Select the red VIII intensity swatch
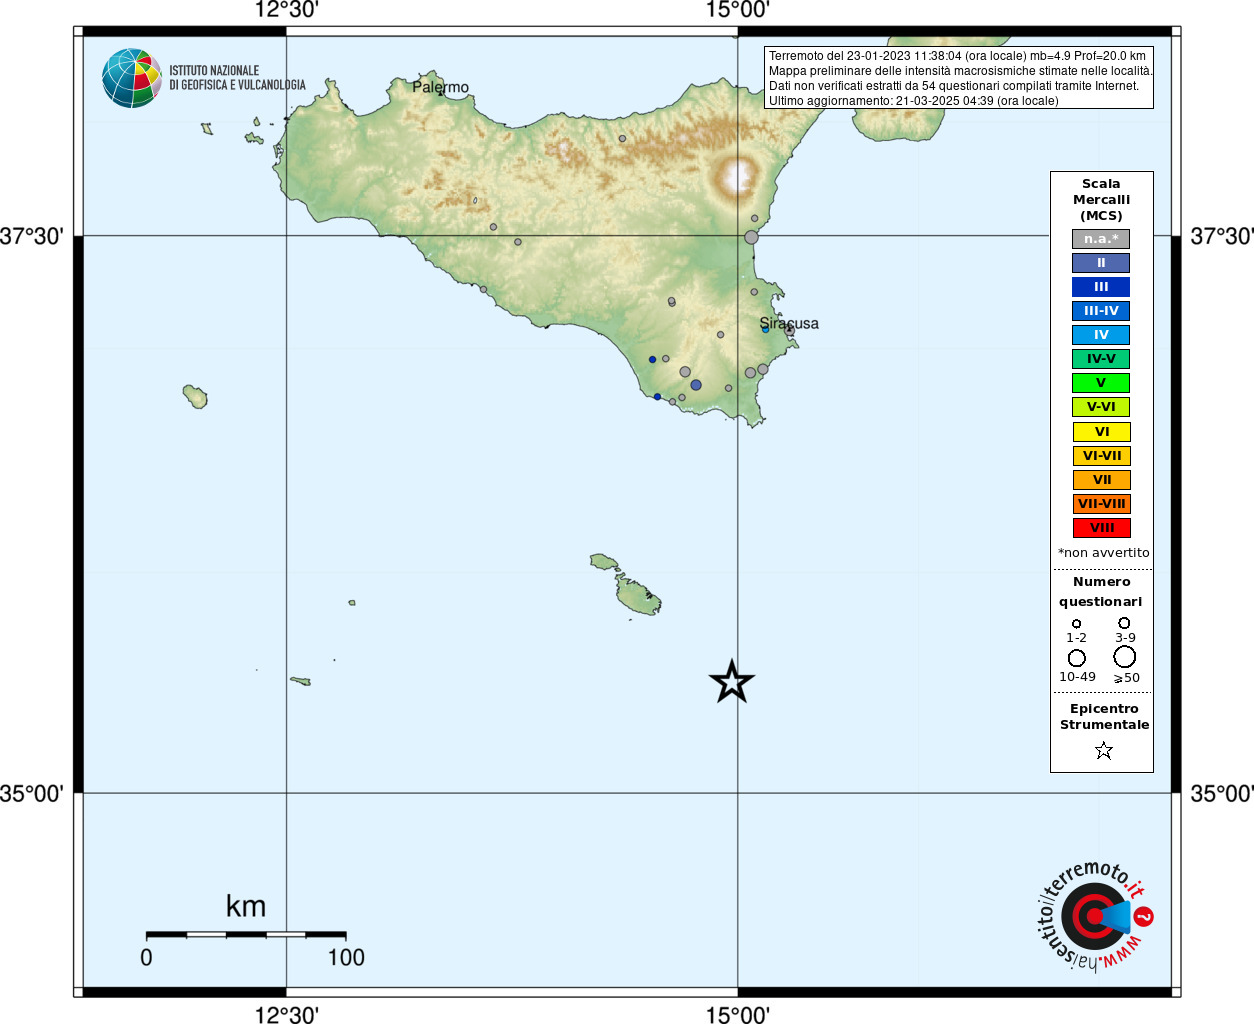Image resolution: width=1254 pixels, height=1024 pixels. tap(1101, 528)
